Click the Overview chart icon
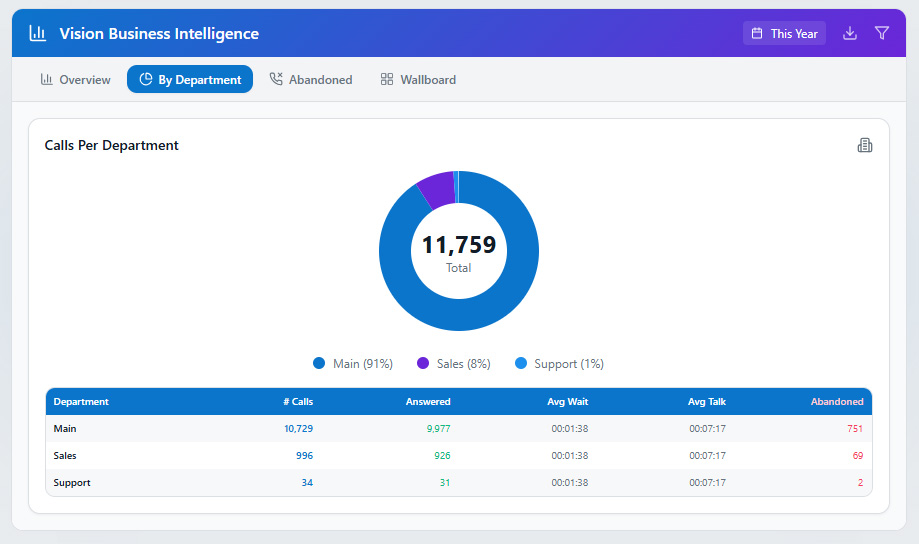The image size is (919, 544). (46, 79)
